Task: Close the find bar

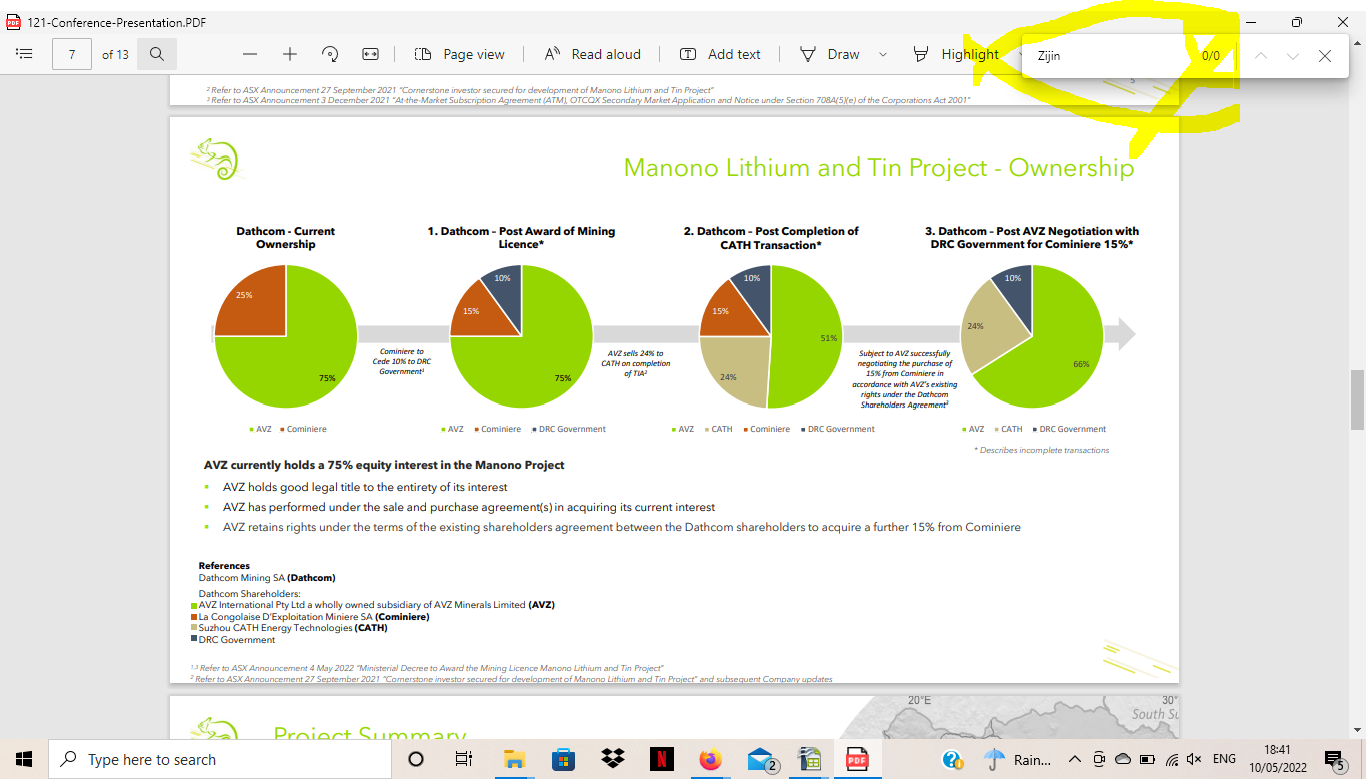Action: tap(1325, 56)
